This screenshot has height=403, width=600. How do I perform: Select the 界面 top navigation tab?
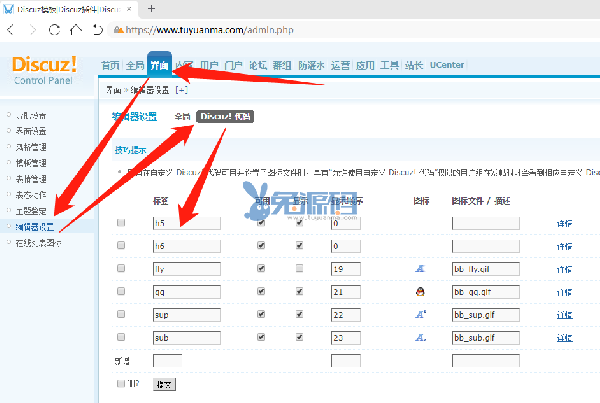tap(159, 65)
